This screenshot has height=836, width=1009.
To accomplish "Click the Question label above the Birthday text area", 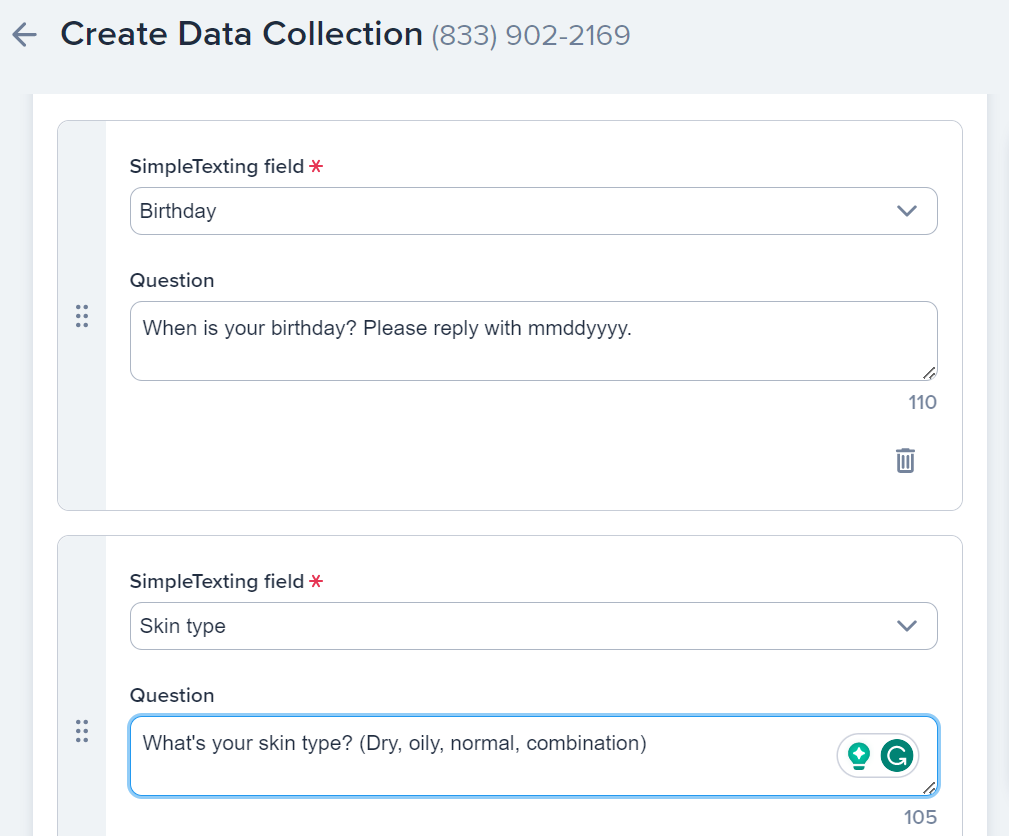I will coord(171,280).
